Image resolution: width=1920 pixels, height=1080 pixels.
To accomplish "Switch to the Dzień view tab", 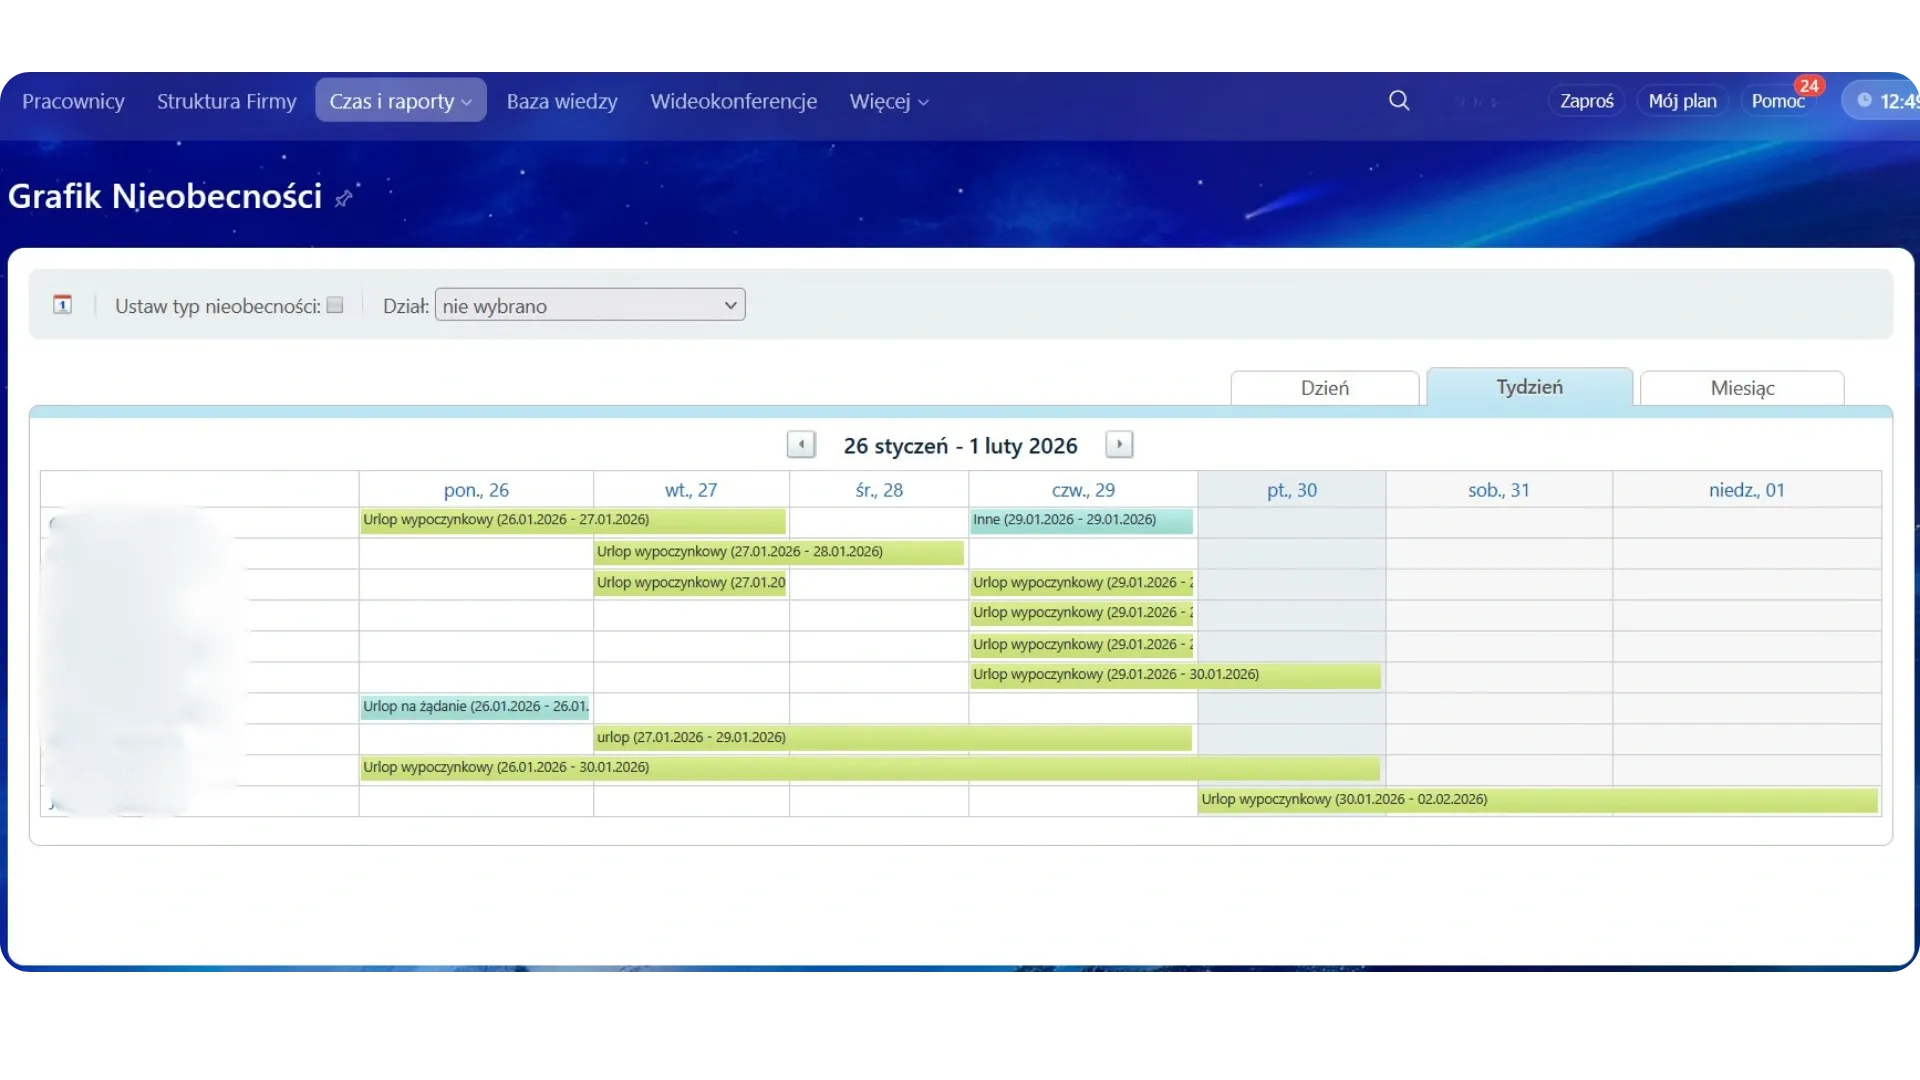I will point(1324,388).
